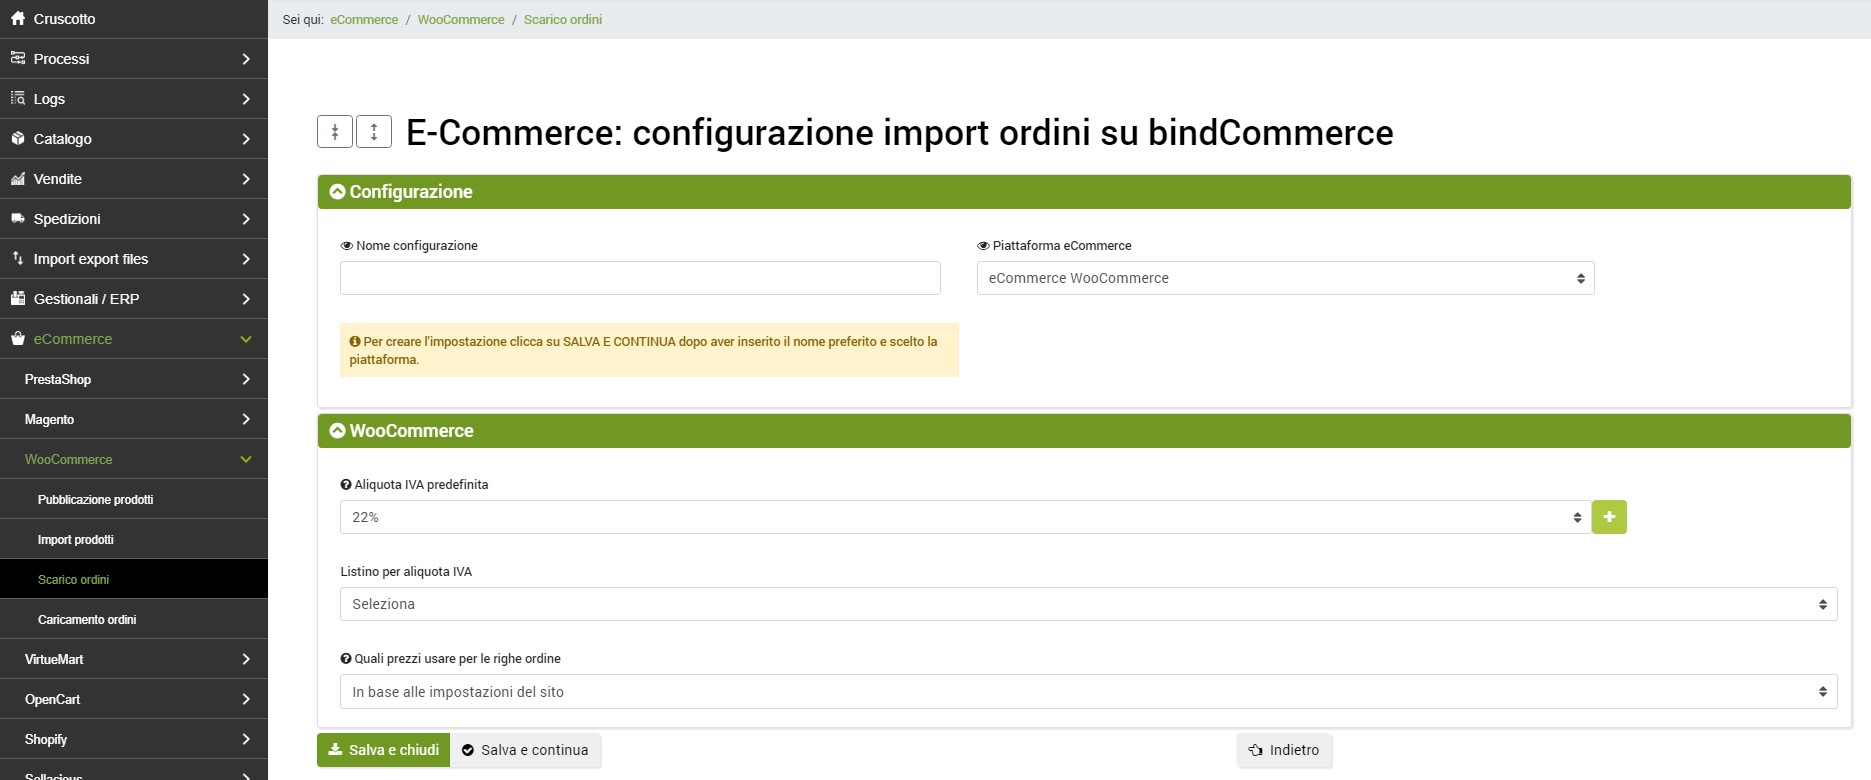
Task: Focus the Nome configurazione text field
Action: (x=640, y=278)
